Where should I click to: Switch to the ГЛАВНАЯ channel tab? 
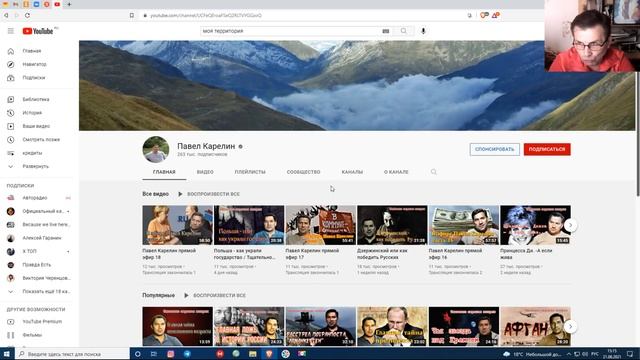(164, 172)
